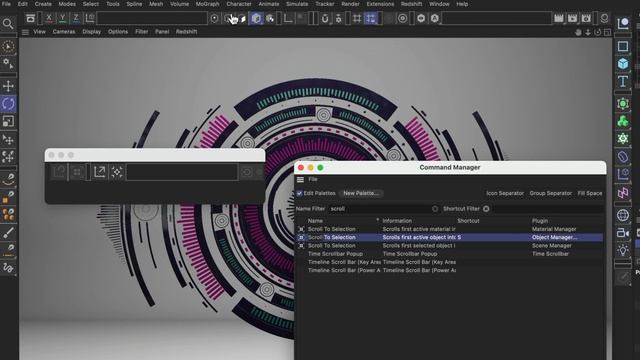Open viewport Display menu

[x=91, y=32]
